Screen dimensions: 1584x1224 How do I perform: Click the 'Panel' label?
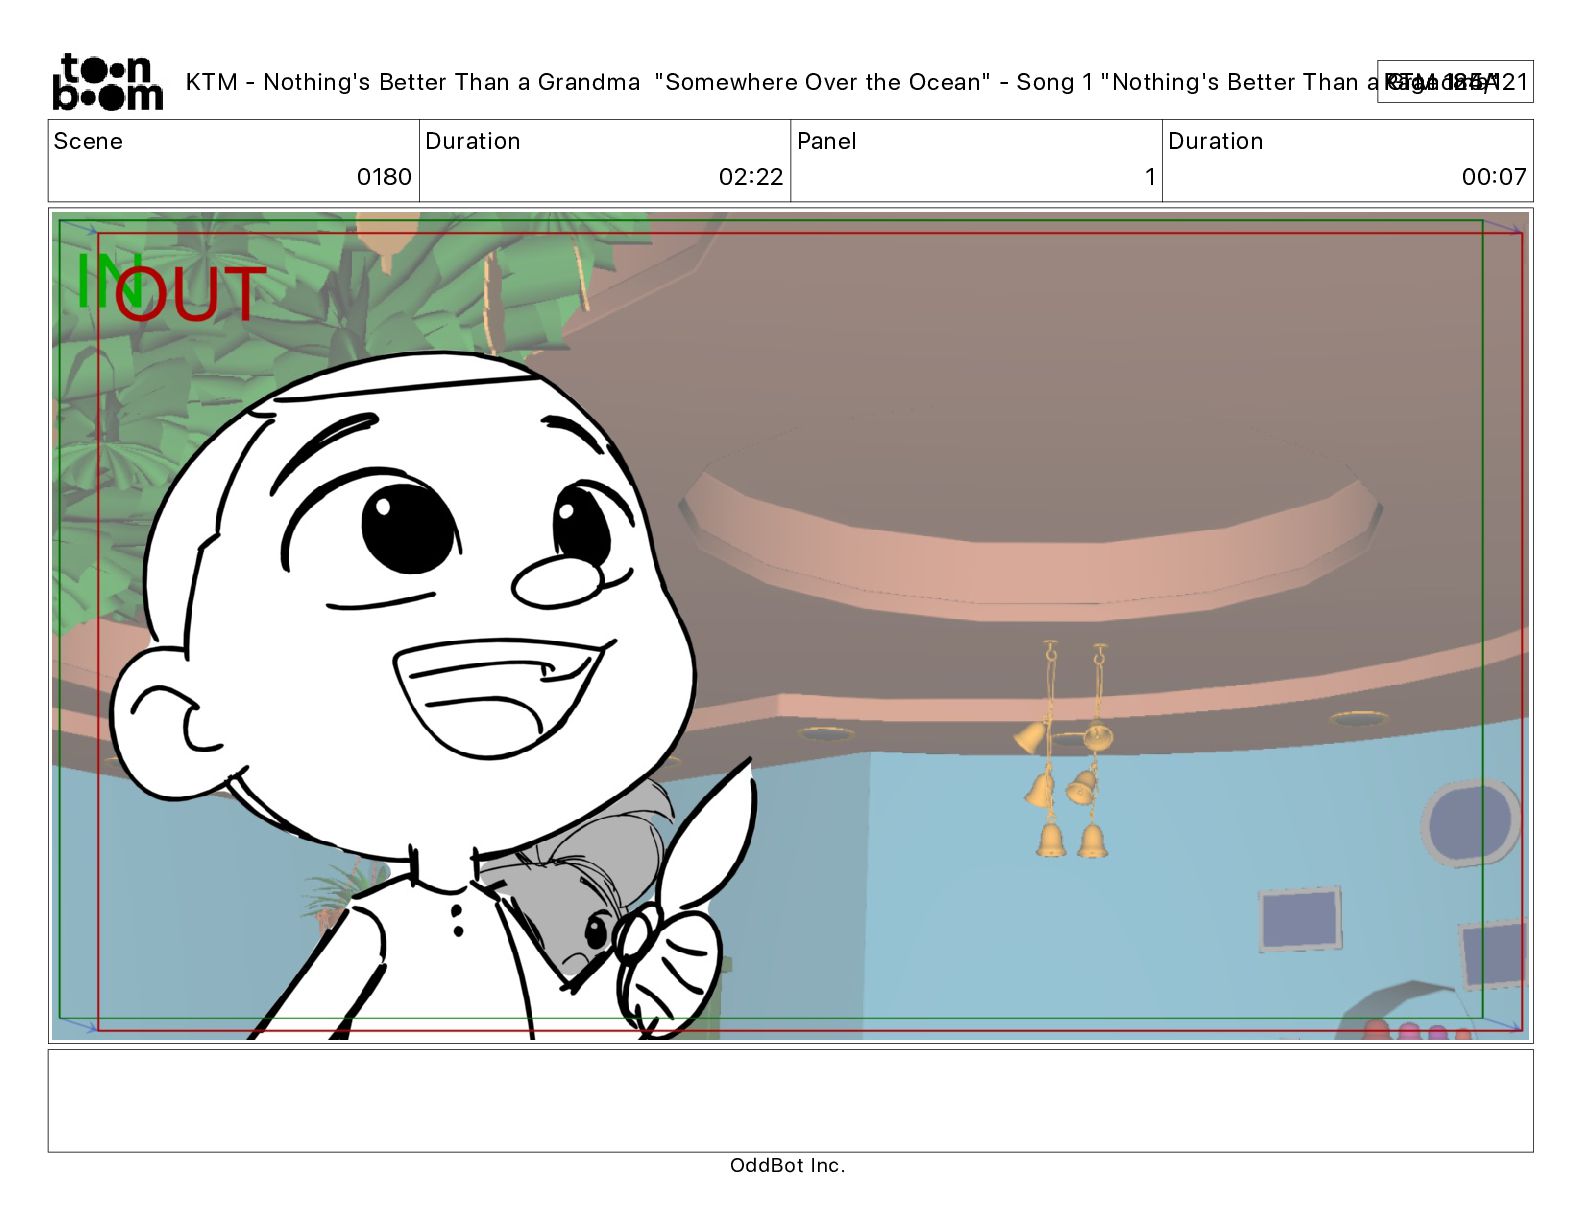(x=827, y=141)
